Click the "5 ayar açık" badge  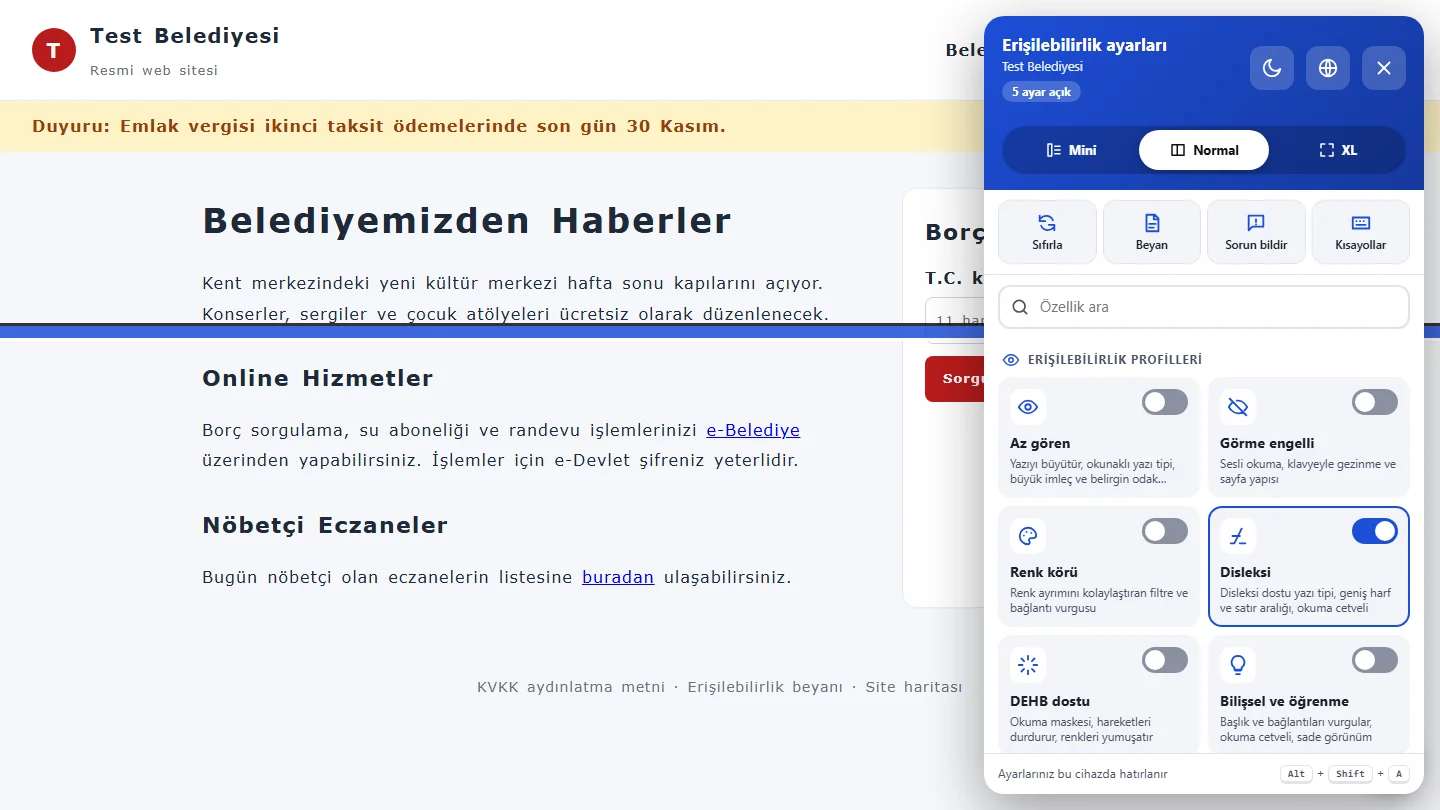coord(1041,92)
